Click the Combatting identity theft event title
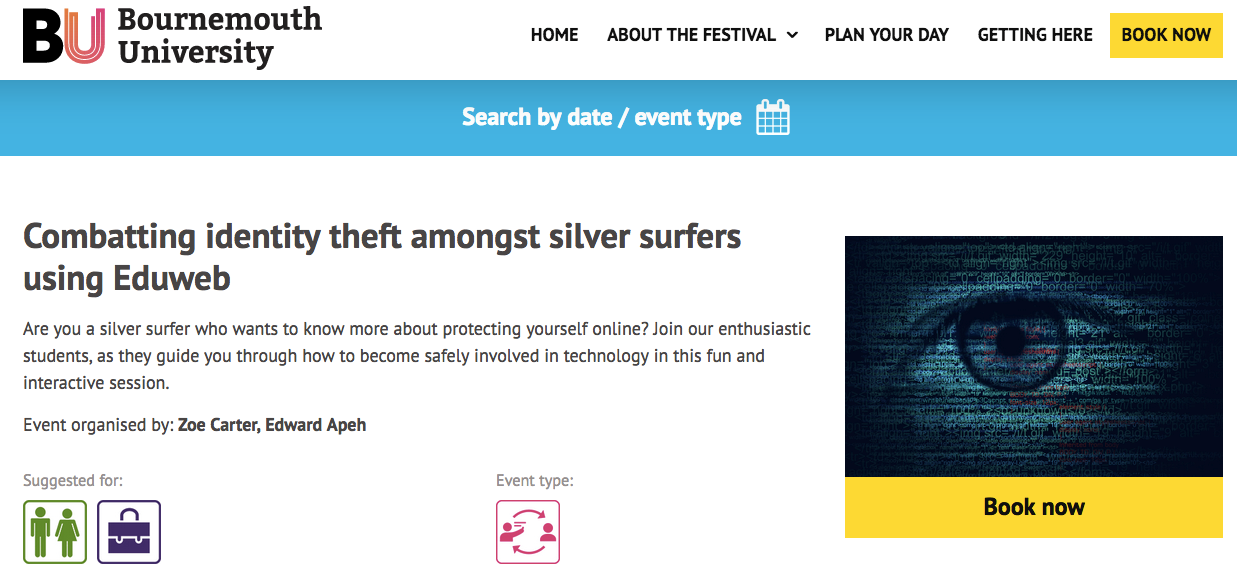 click(382, 257)
